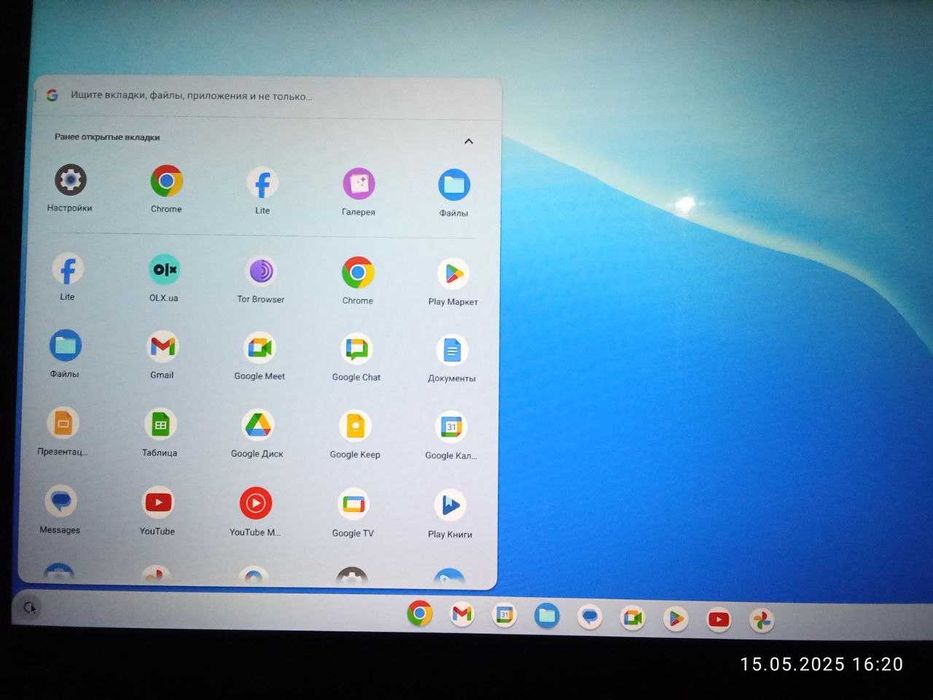Image resolution: width=933 pixels, height=700 pixels.
Task: Open Play Store from the shelf
Action: click(675, 619)
